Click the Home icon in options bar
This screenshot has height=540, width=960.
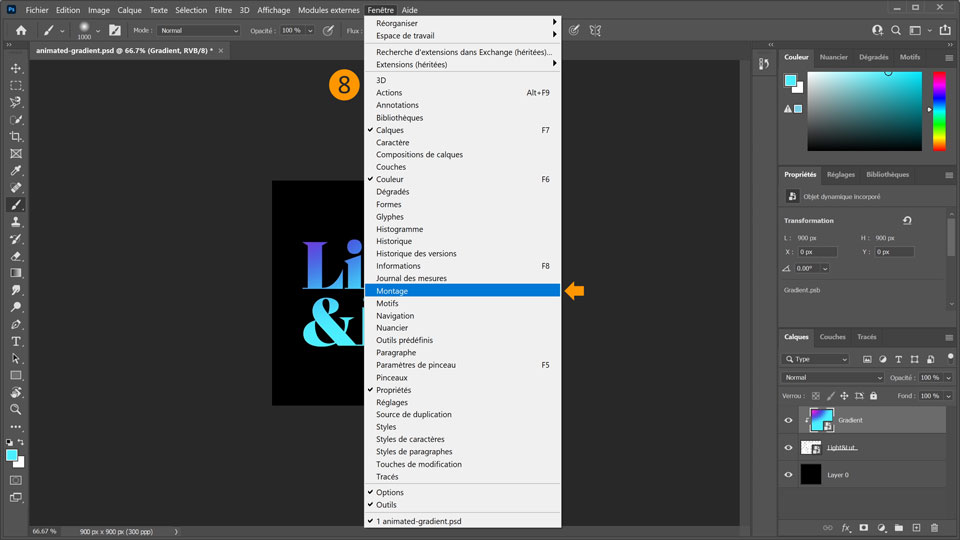point(21,30)
